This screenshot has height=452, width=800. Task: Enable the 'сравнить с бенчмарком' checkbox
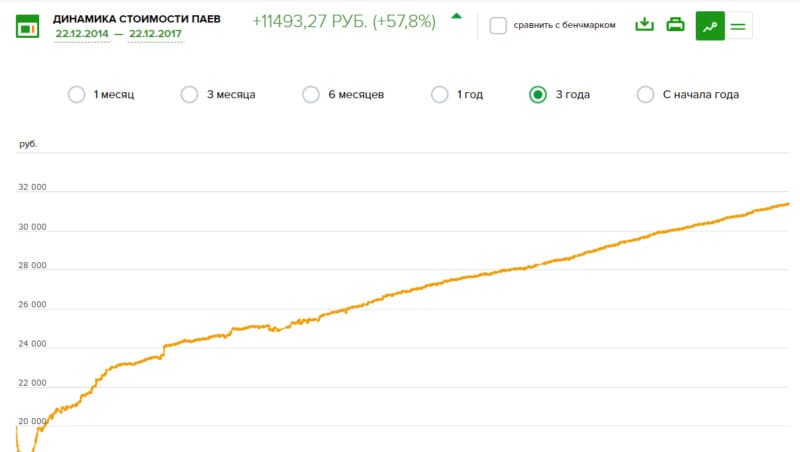(498, 25)
